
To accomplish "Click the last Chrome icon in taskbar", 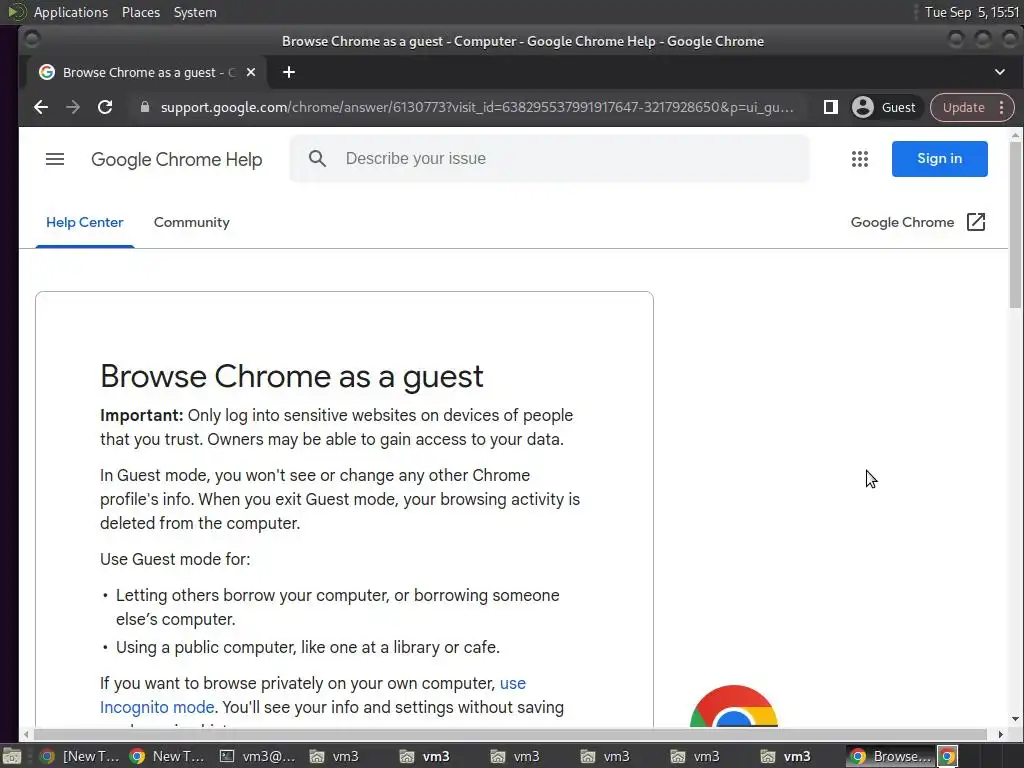I will 948,756.
